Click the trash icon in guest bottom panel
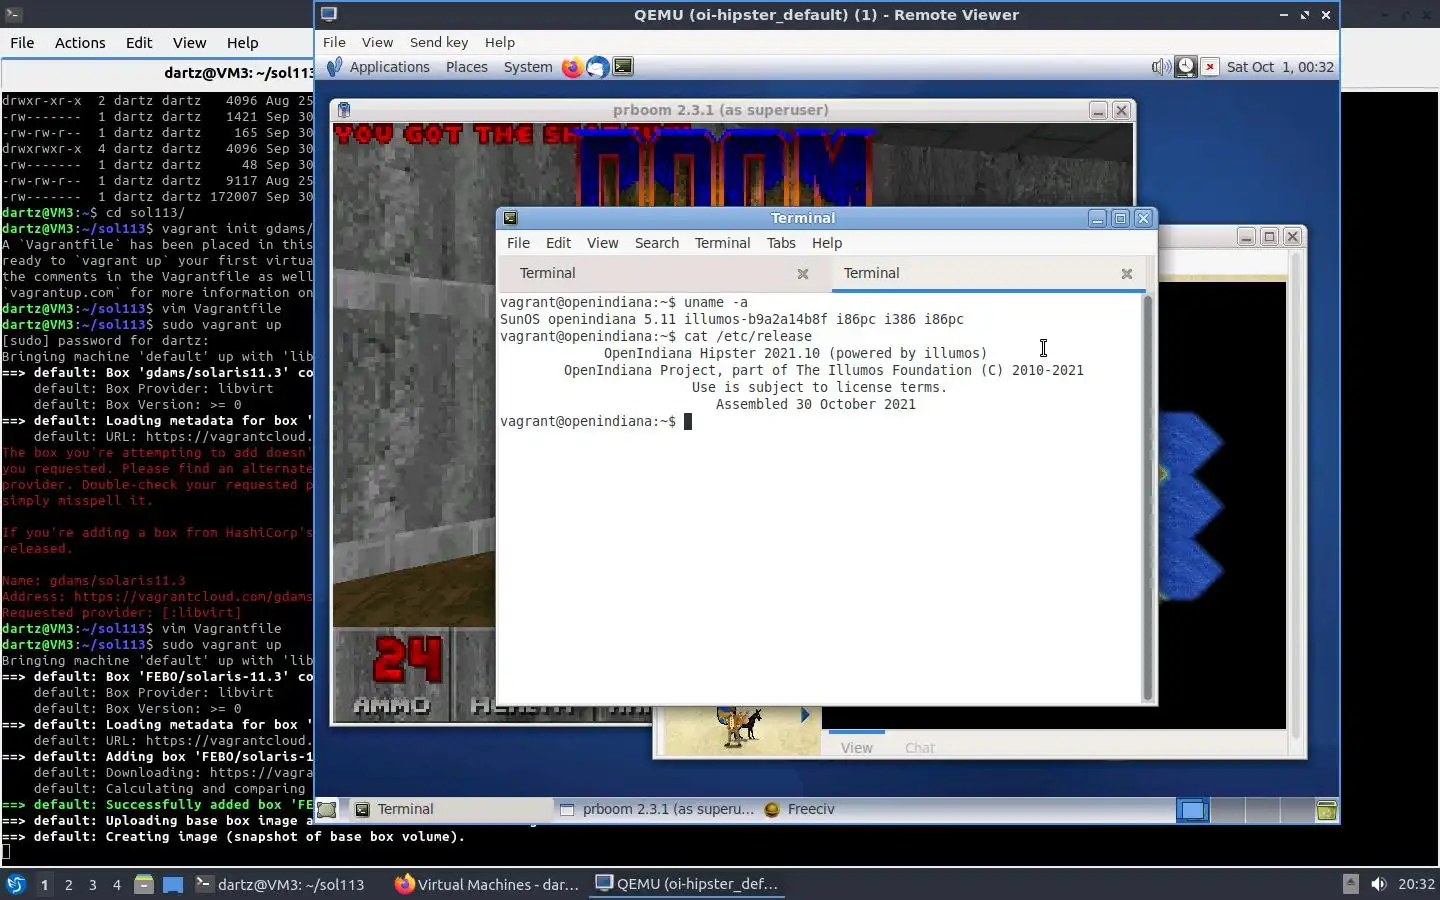The image size is (1440, 900). coord(1326,810)
